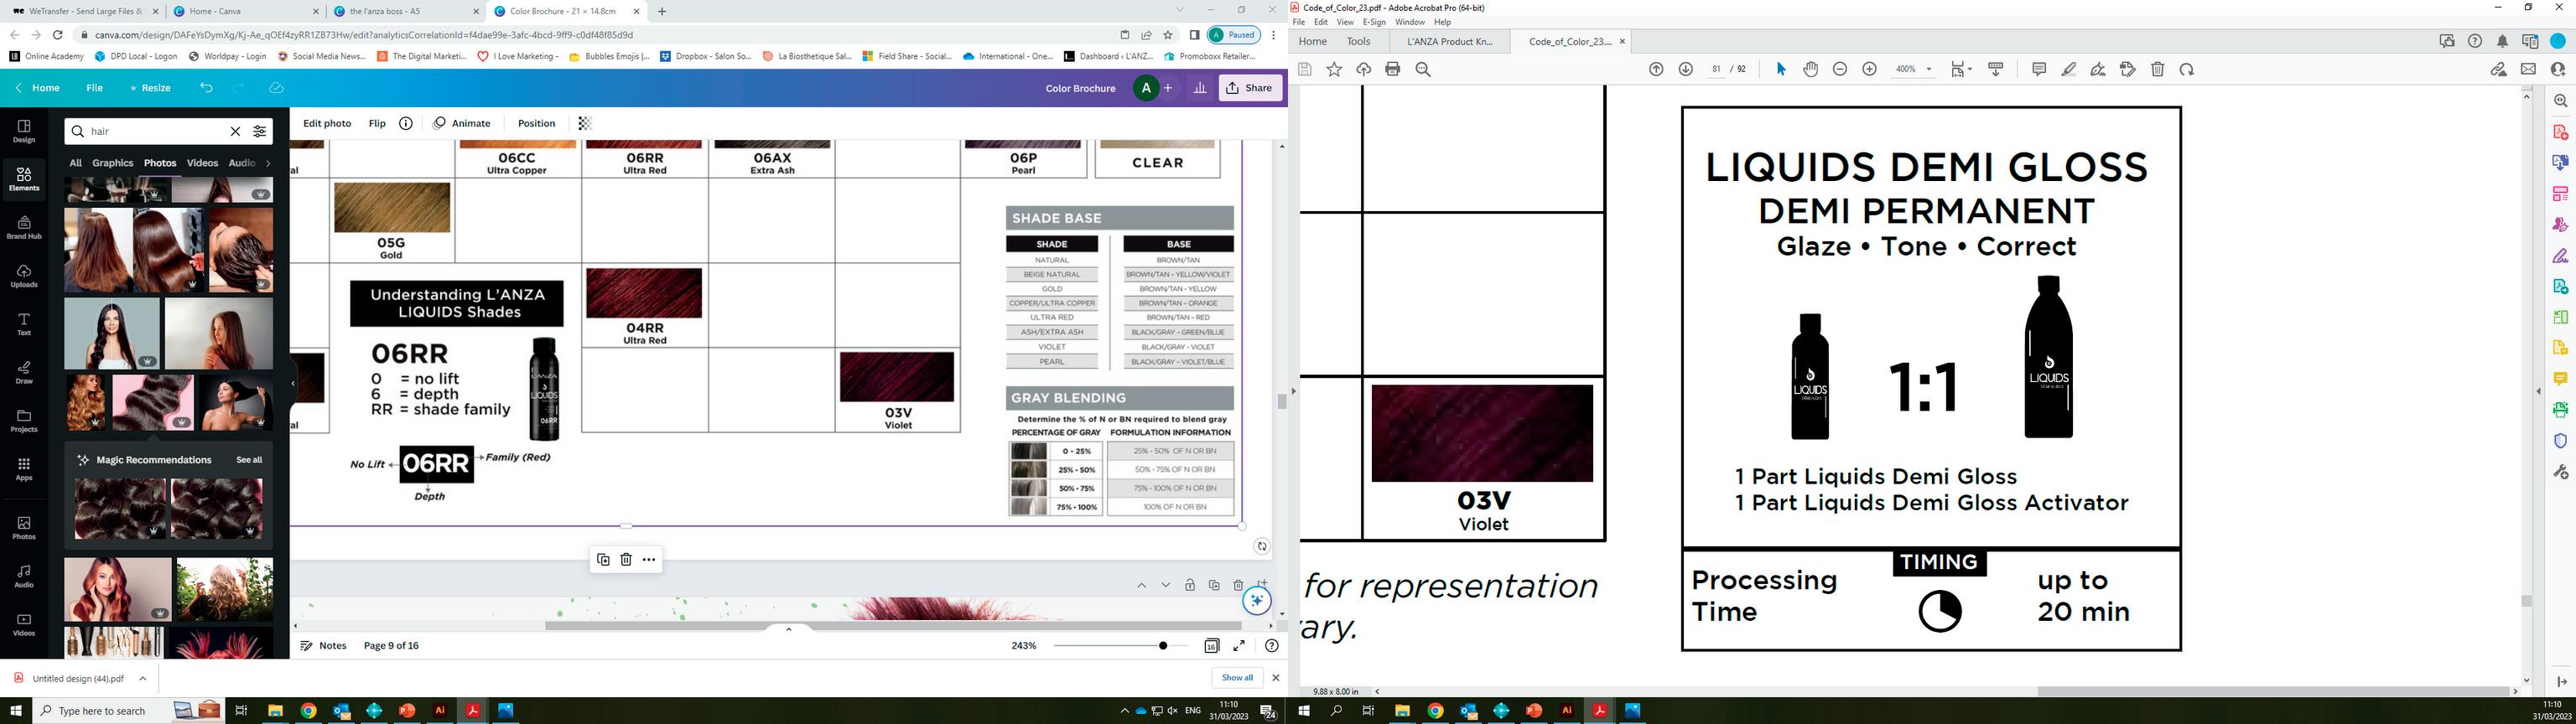Image resolution: width=2576 pixels, height=724 pixels.
Task: Click the Acrobat selection arrow tool
Action: pos(1781,69)
